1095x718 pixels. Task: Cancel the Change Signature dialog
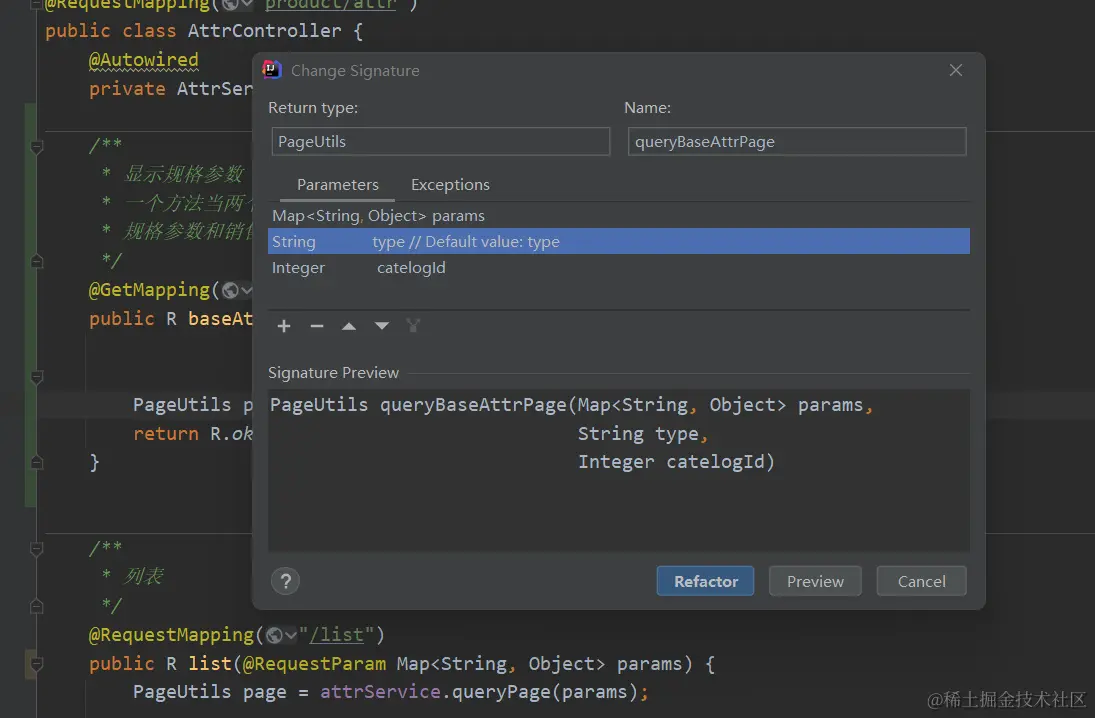921,581
